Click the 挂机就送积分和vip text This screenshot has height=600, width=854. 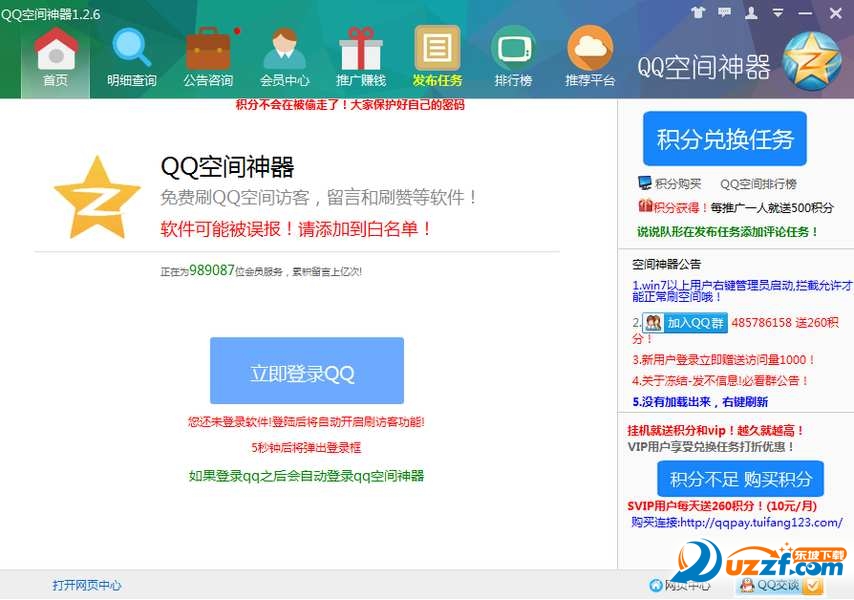point(716,431)
